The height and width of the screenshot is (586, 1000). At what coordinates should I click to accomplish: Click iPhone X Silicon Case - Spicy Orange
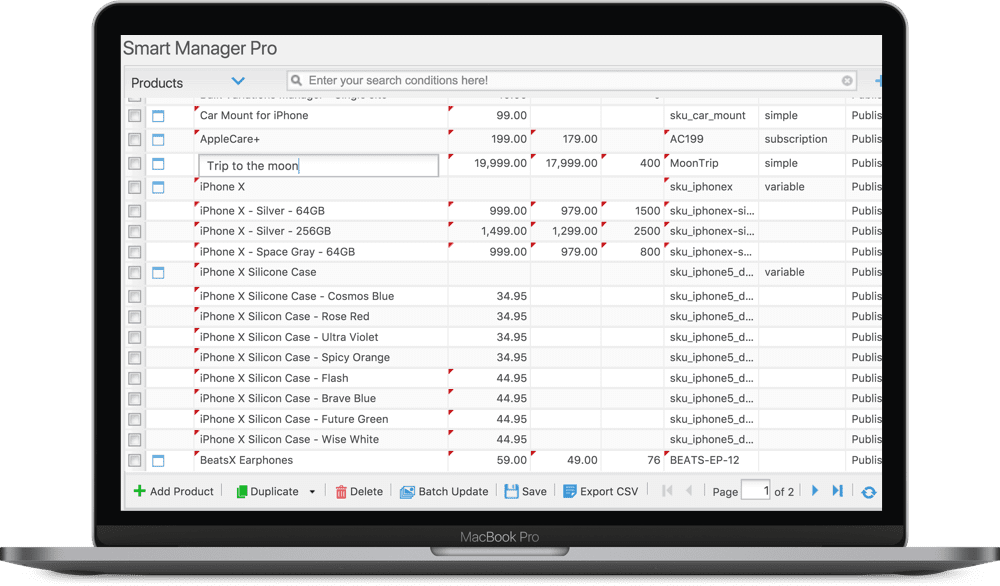pos(295,358)
